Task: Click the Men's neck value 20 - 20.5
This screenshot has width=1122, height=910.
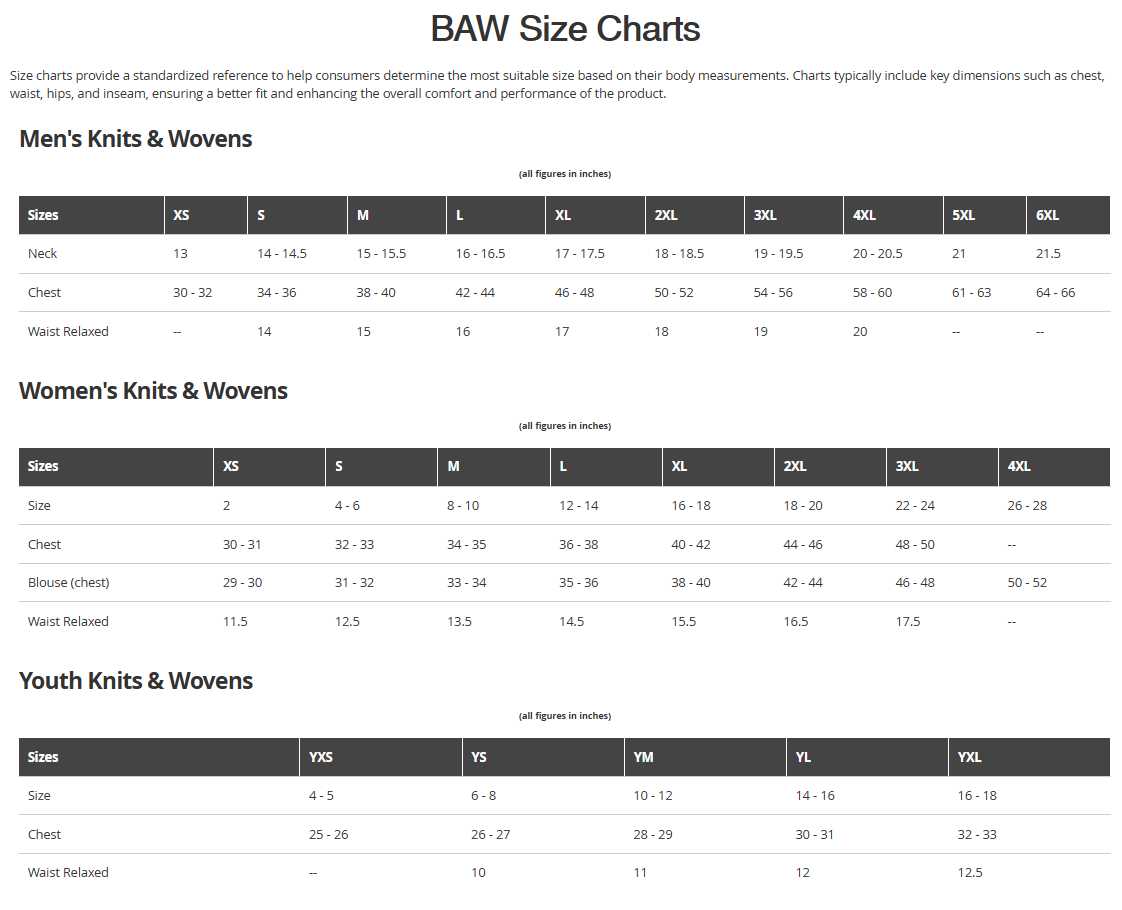Action: pos(877,254)
